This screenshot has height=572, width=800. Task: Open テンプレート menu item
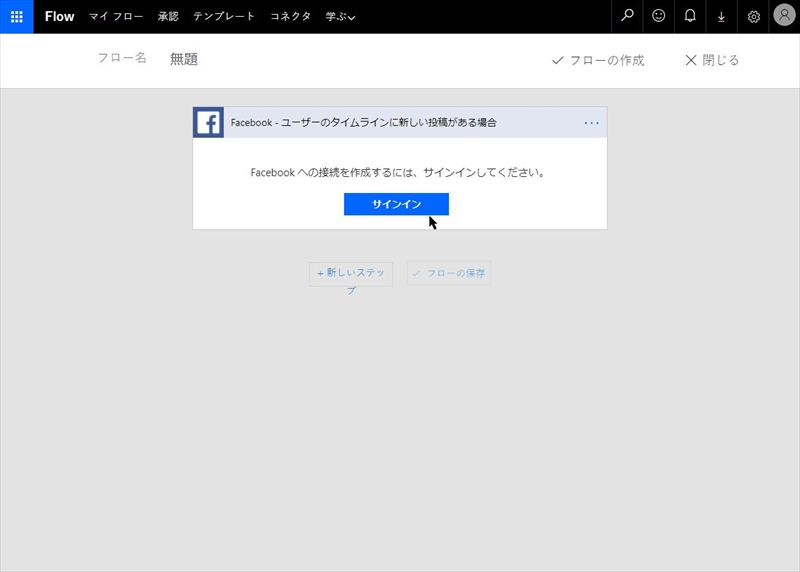[x=223, y=16]
